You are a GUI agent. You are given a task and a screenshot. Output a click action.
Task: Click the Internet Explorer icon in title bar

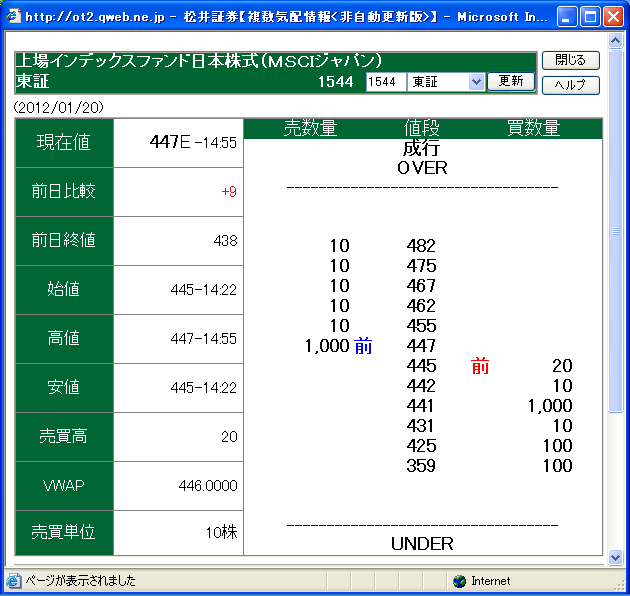click(x=13, y=16)
